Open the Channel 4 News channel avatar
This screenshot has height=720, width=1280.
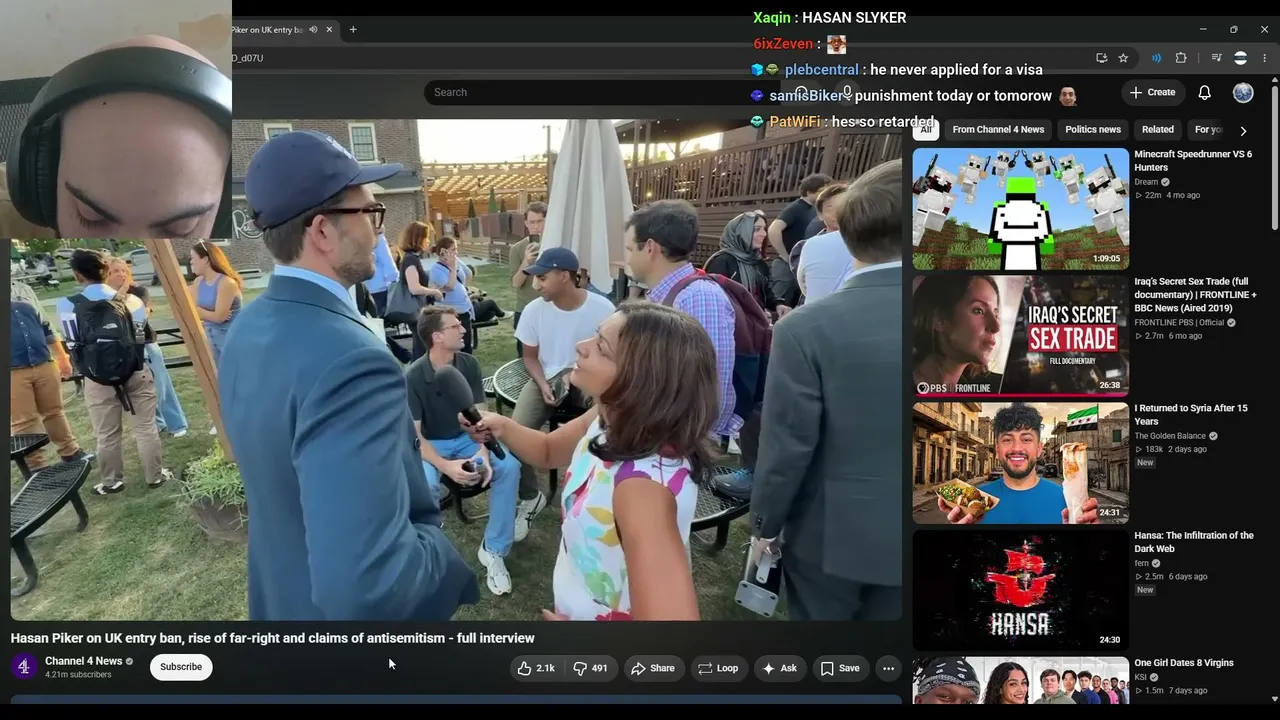[24, 667]
